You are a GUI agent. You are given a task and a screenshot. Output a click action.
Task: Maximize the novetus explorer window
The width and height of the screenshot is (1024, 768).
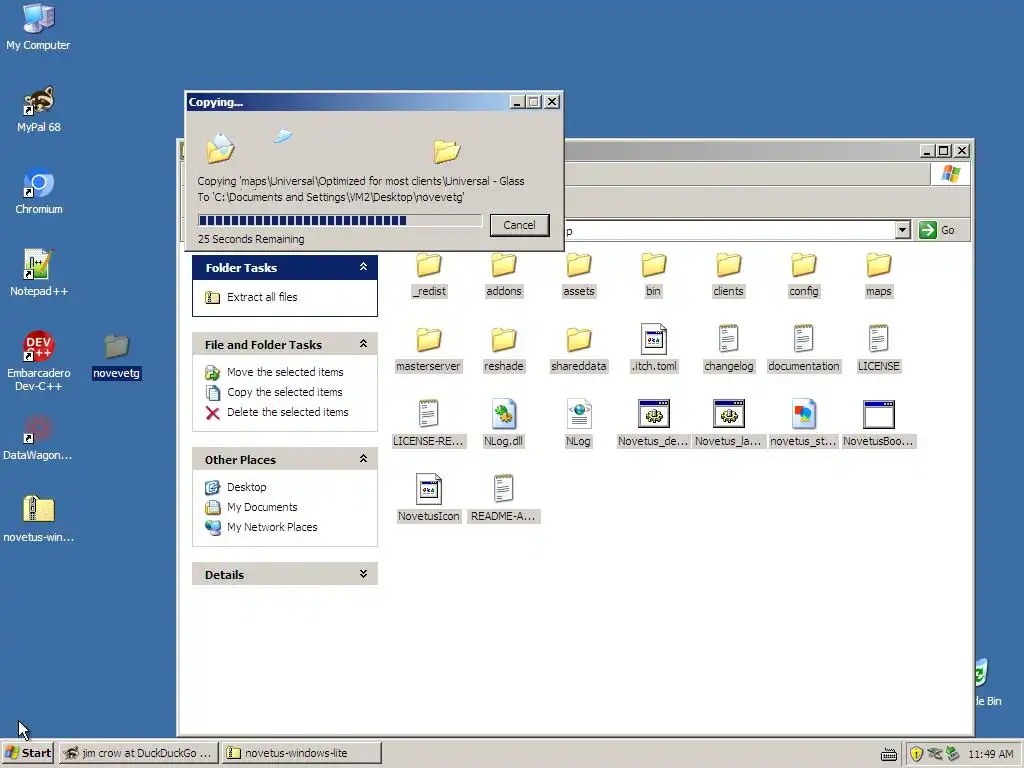tap(943, 151)
